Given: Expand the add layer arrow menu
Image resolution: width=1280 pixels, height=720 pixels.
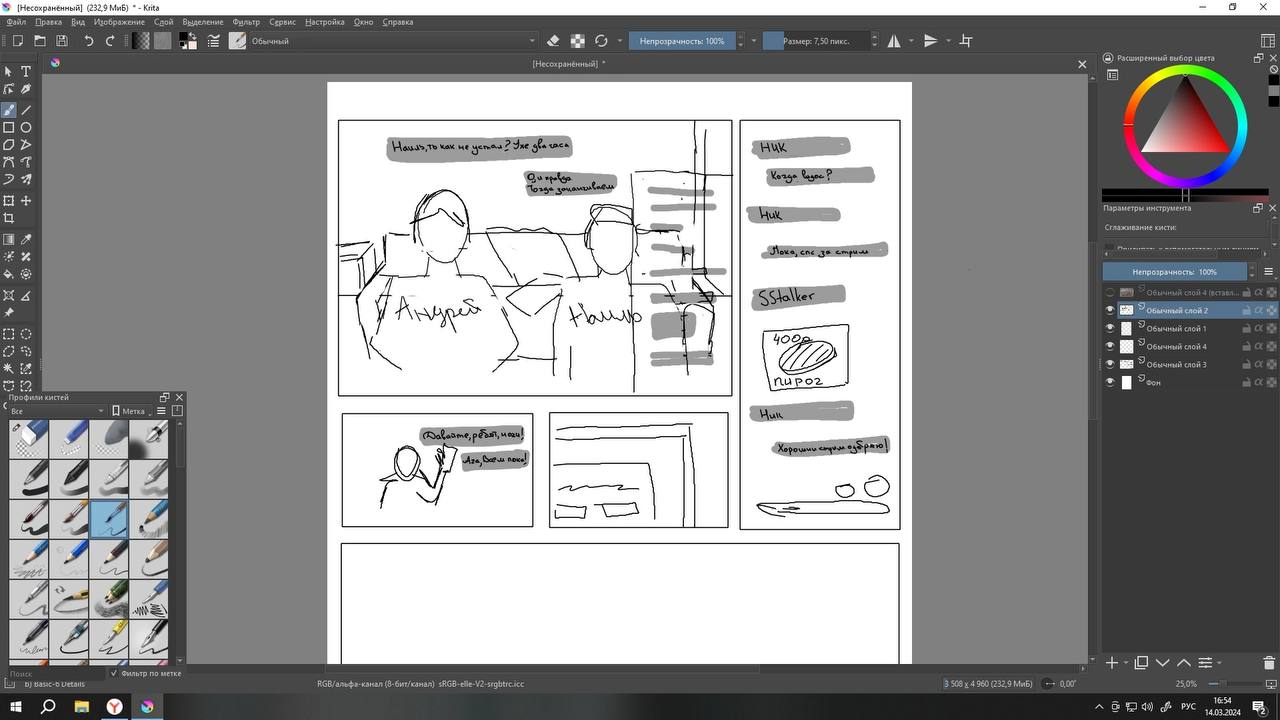Looking at the screenshot, I should pos(1126,663).
